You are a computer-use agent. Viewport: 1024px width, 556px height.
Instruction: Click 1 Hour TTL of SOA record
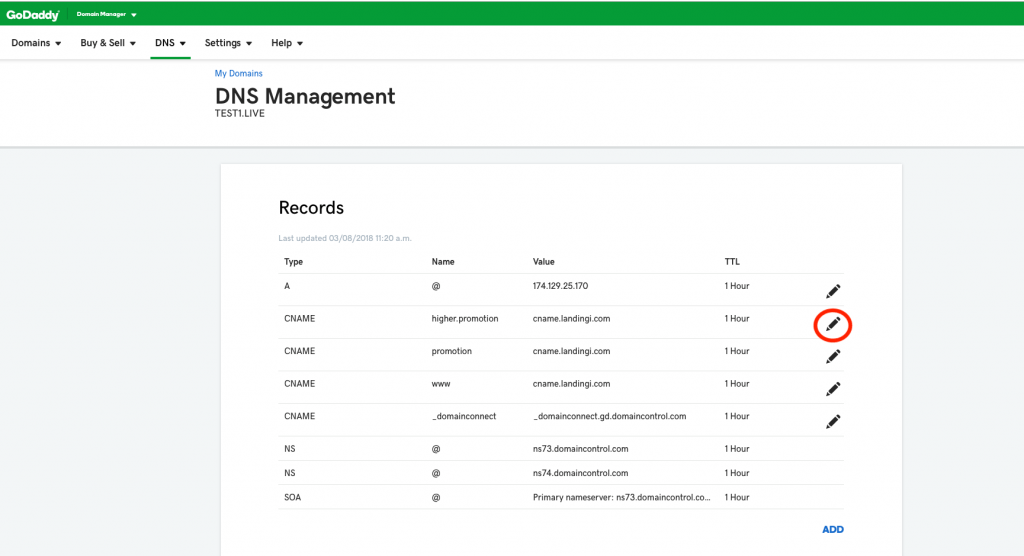click(x=737, y=497)
